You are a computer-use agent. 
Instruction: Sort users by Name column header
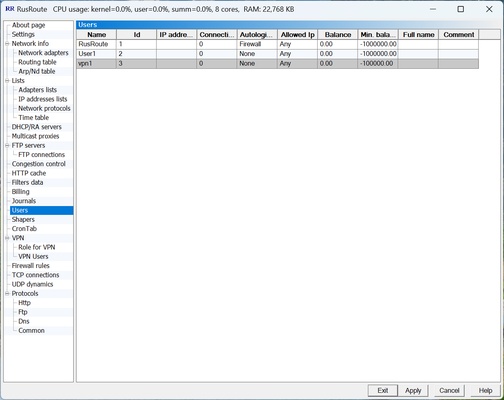[97, 35]
